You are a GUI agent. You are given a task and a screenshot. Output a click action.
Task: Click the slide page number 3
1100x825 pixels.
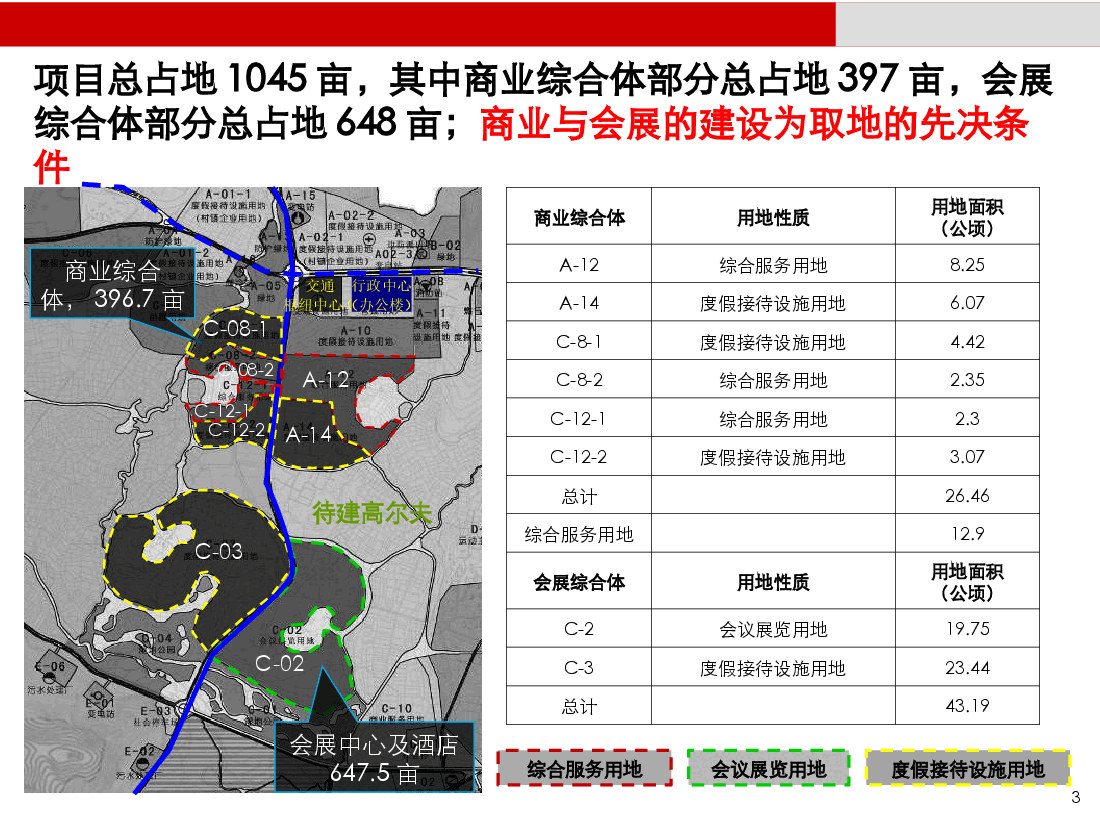click(1075, 797)
